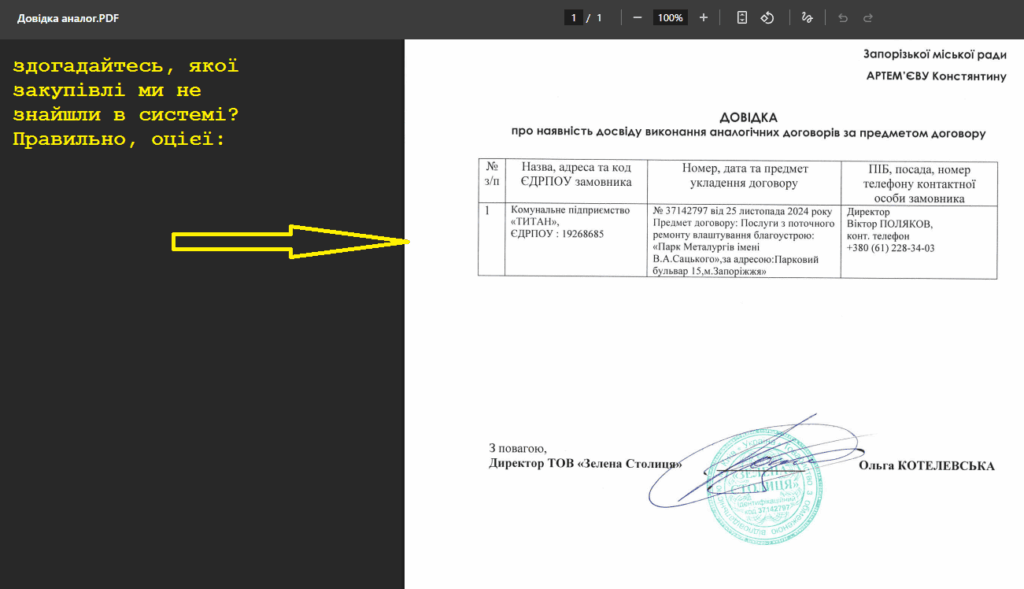This screenshot has height=589, width=1024.
Task: Rotate the PDF counterclockwise
Action: point(768,18)
